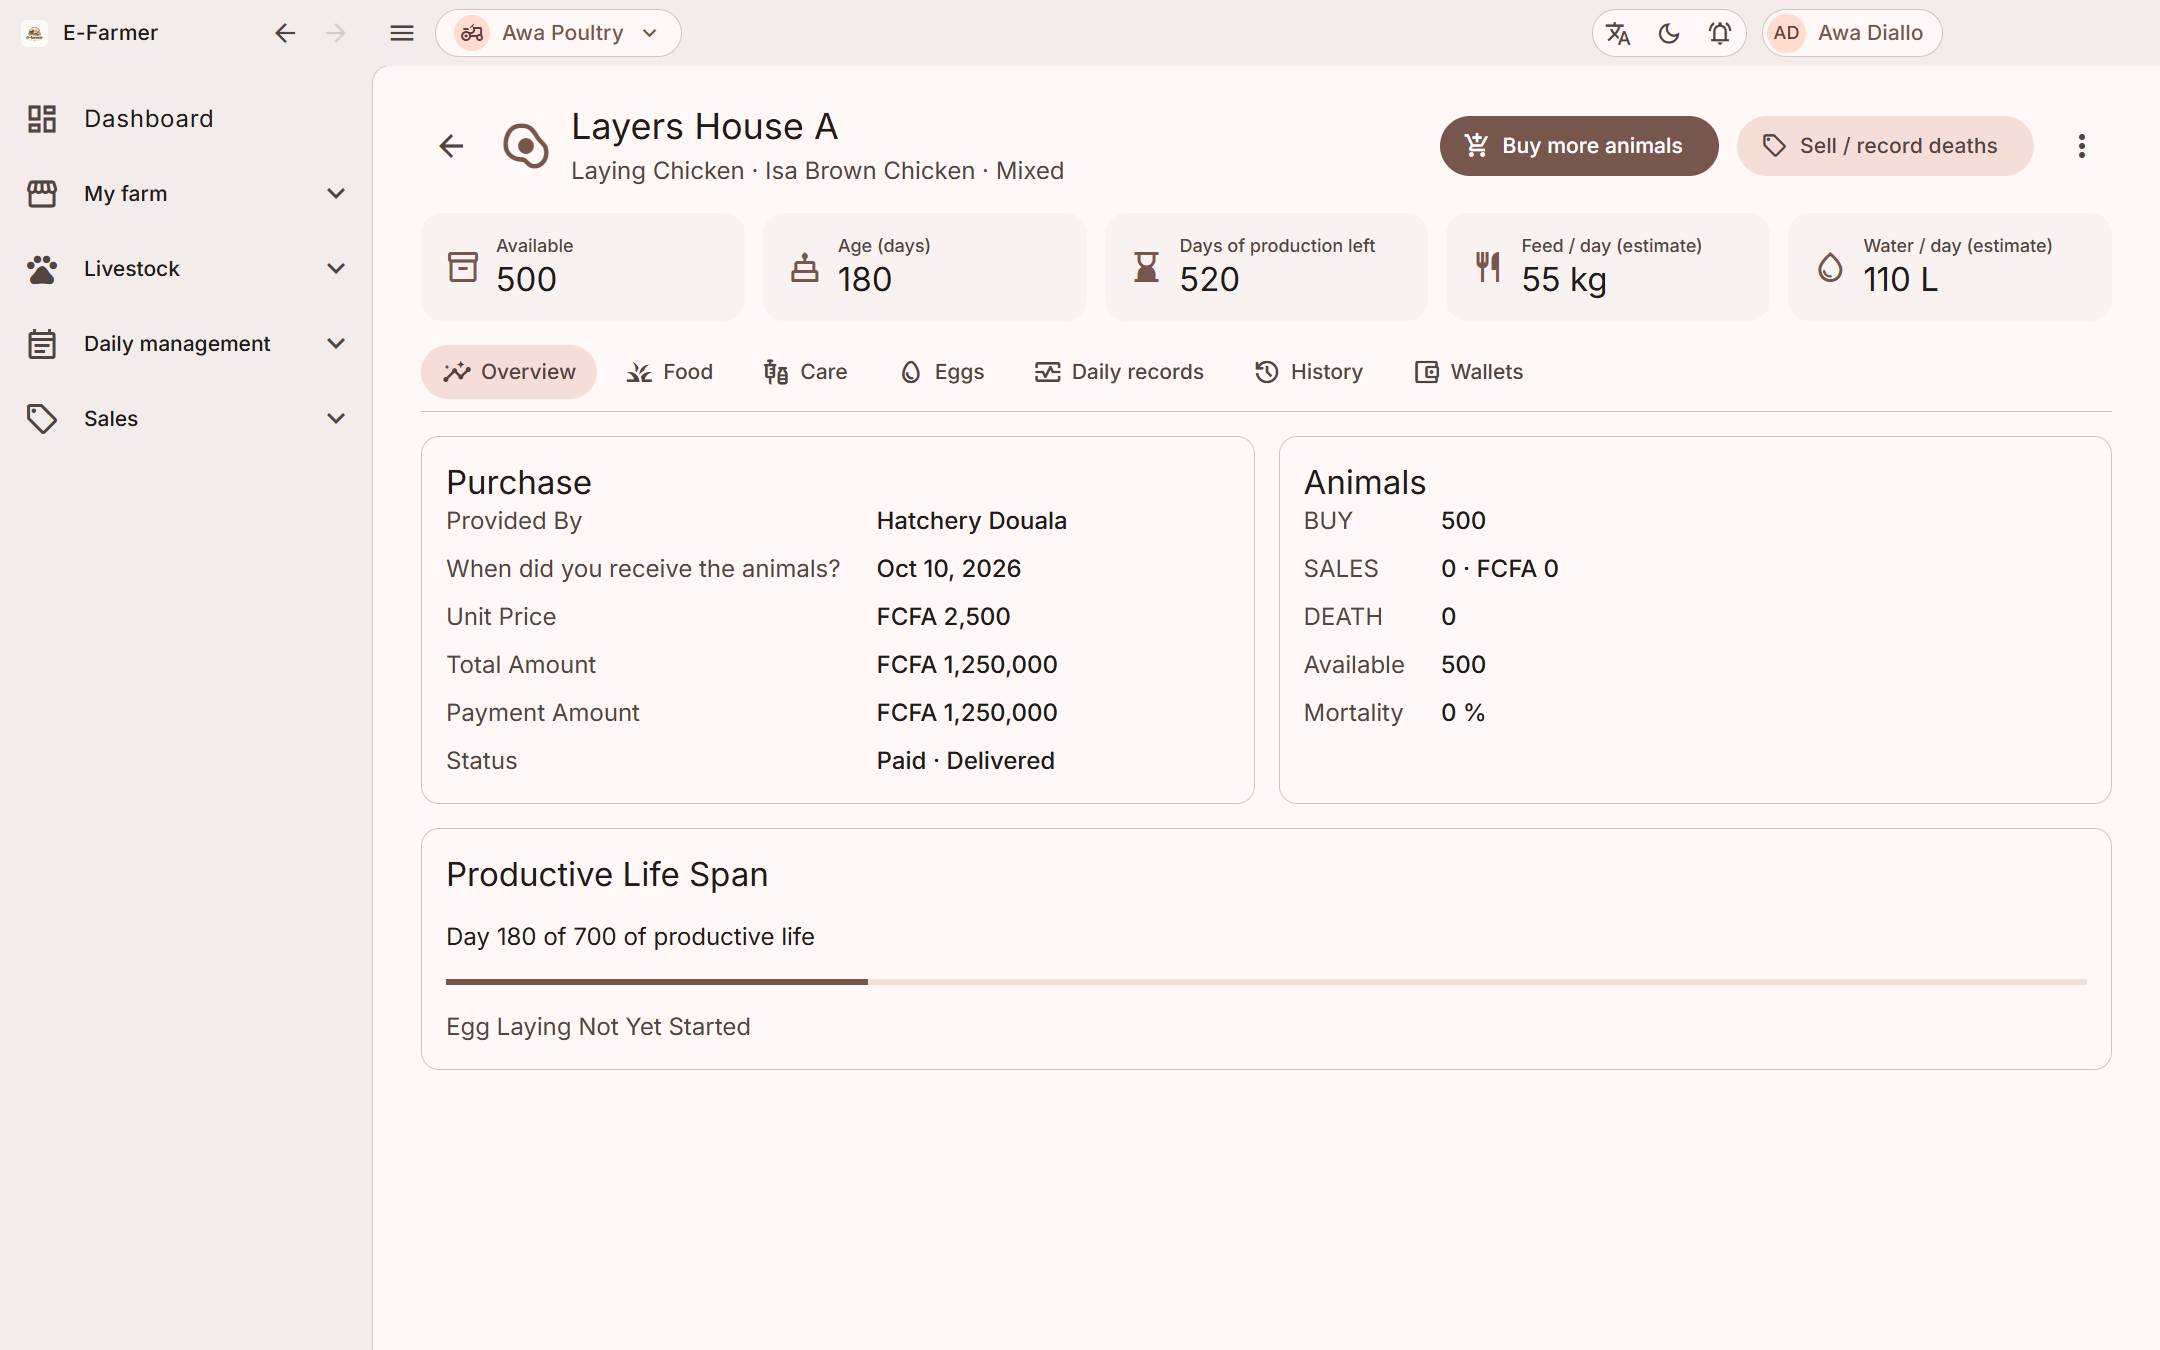Click the Awa Diallo user name

1870,33
